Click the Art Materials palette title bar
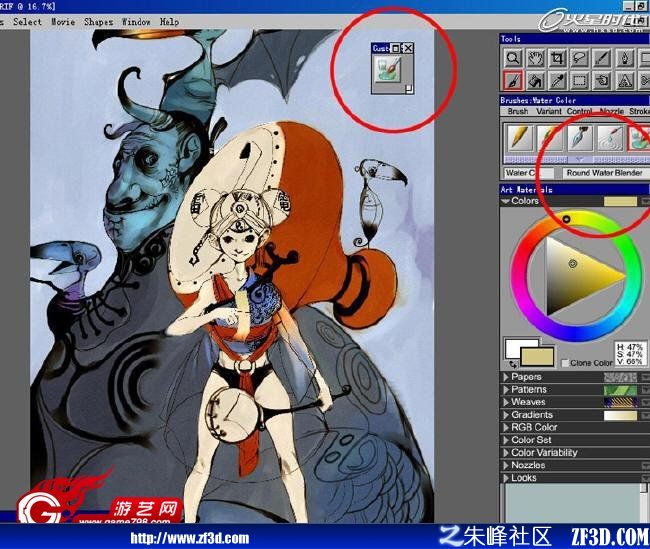The height and width of the screenshot is (549, 650). [x=575, y=189]
